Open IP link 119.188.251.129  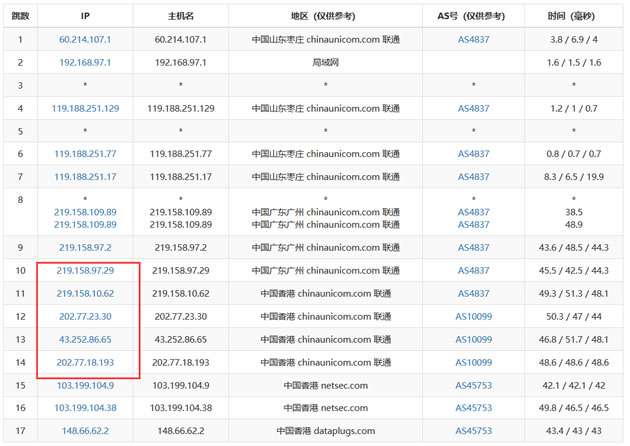point(85,108)
